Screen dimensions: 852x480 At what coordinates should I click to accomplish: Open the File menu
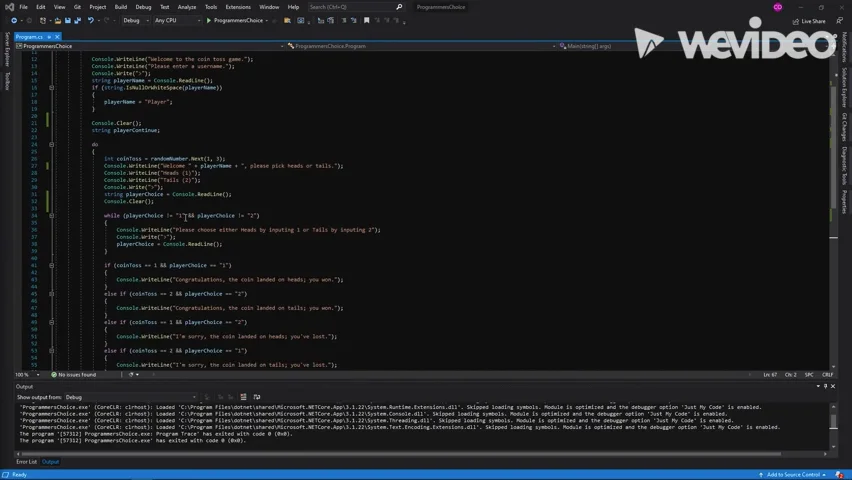(23, 7)
